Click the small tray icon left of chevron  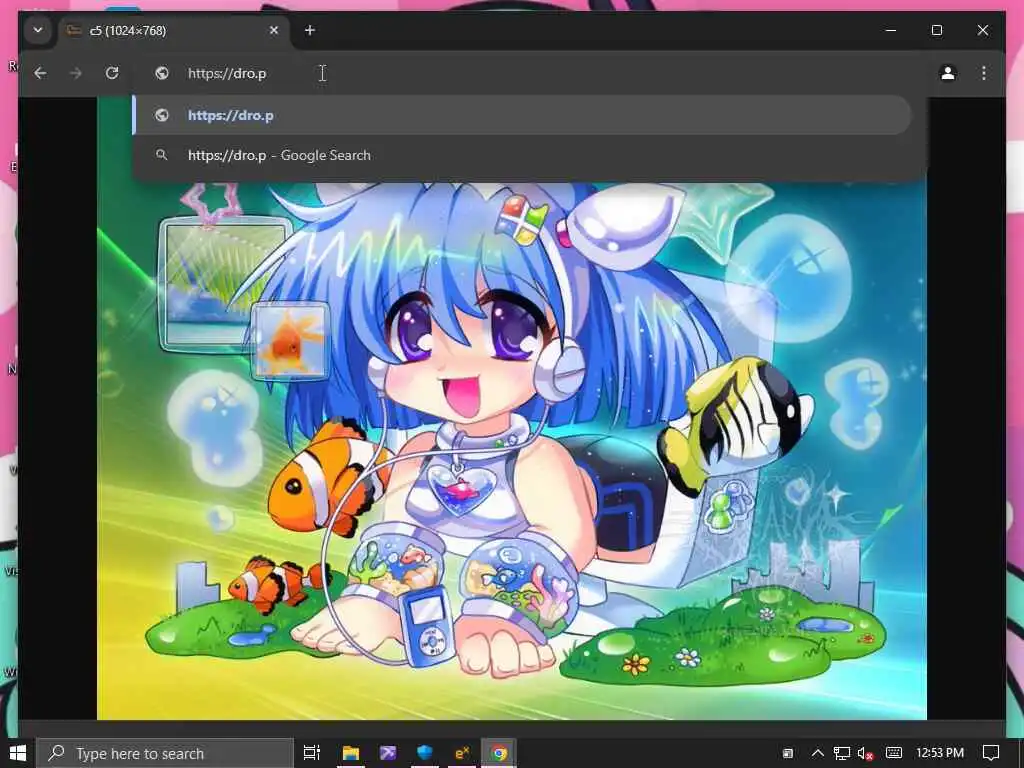click(x=788, y=754)
